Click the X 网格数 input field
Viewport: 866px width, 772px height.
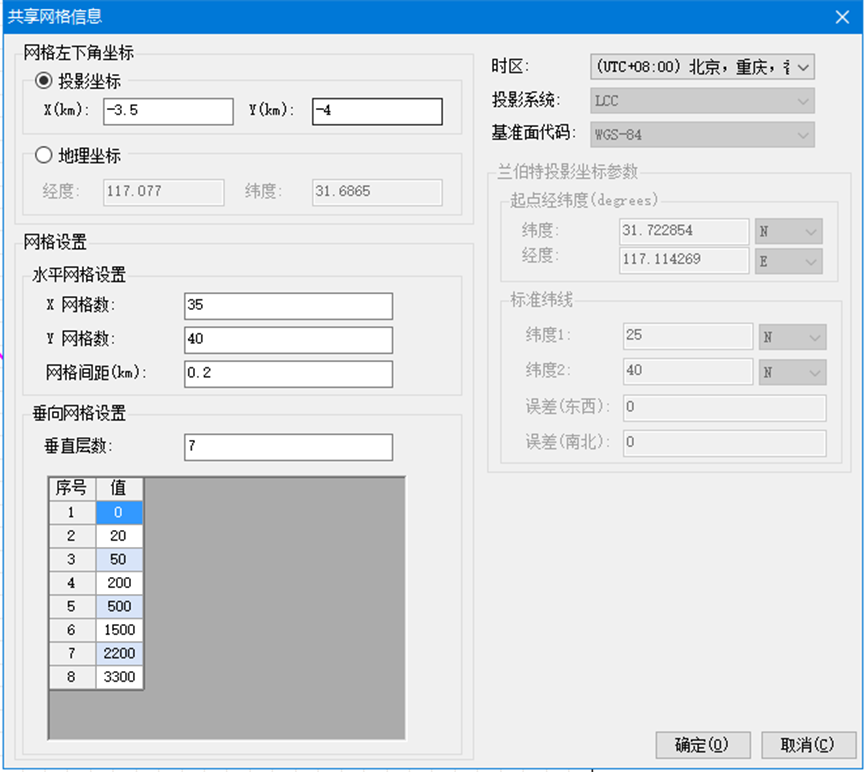(288, 306)
